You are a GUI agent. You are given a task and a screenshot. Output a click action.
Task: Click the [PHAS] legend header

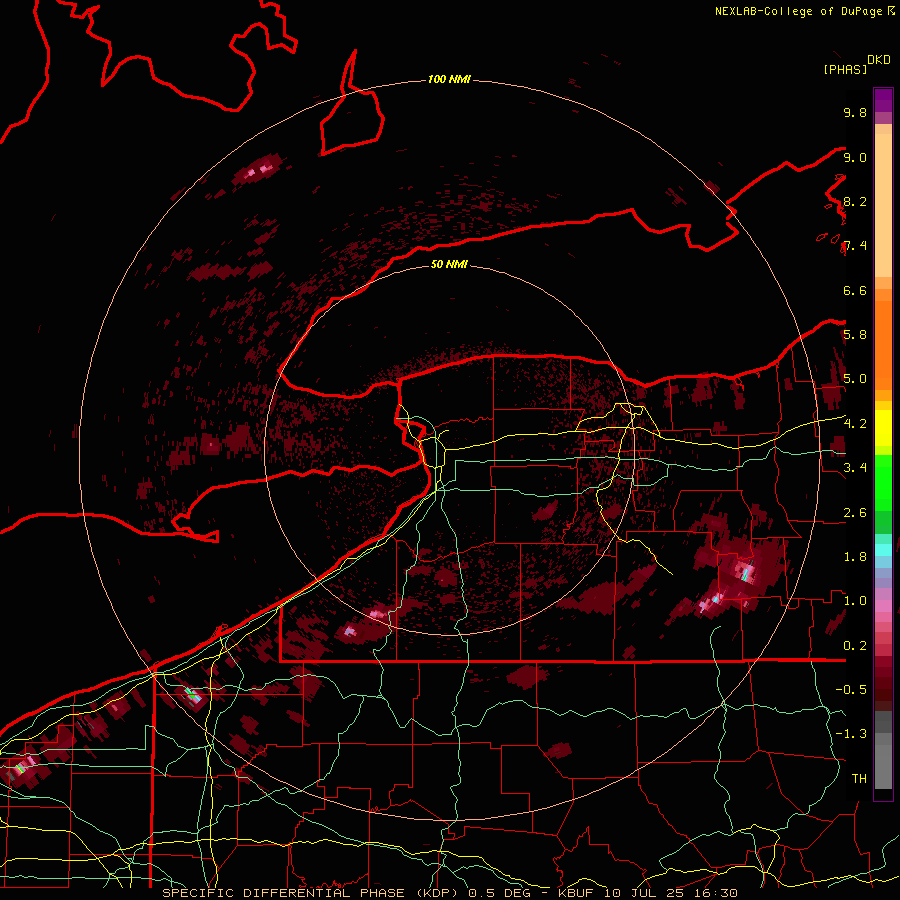[x=845, y=69]
